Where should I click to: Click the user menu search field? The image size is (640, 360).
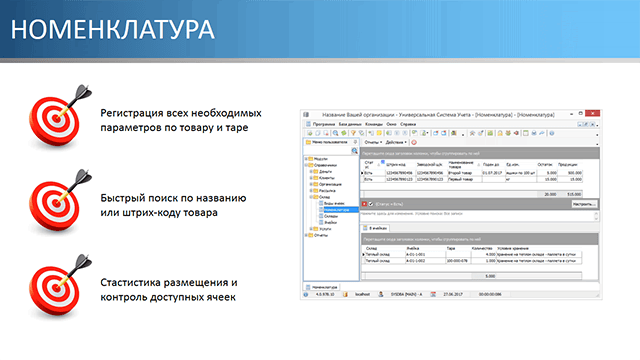pyautogui.click(x=328, y=151)
